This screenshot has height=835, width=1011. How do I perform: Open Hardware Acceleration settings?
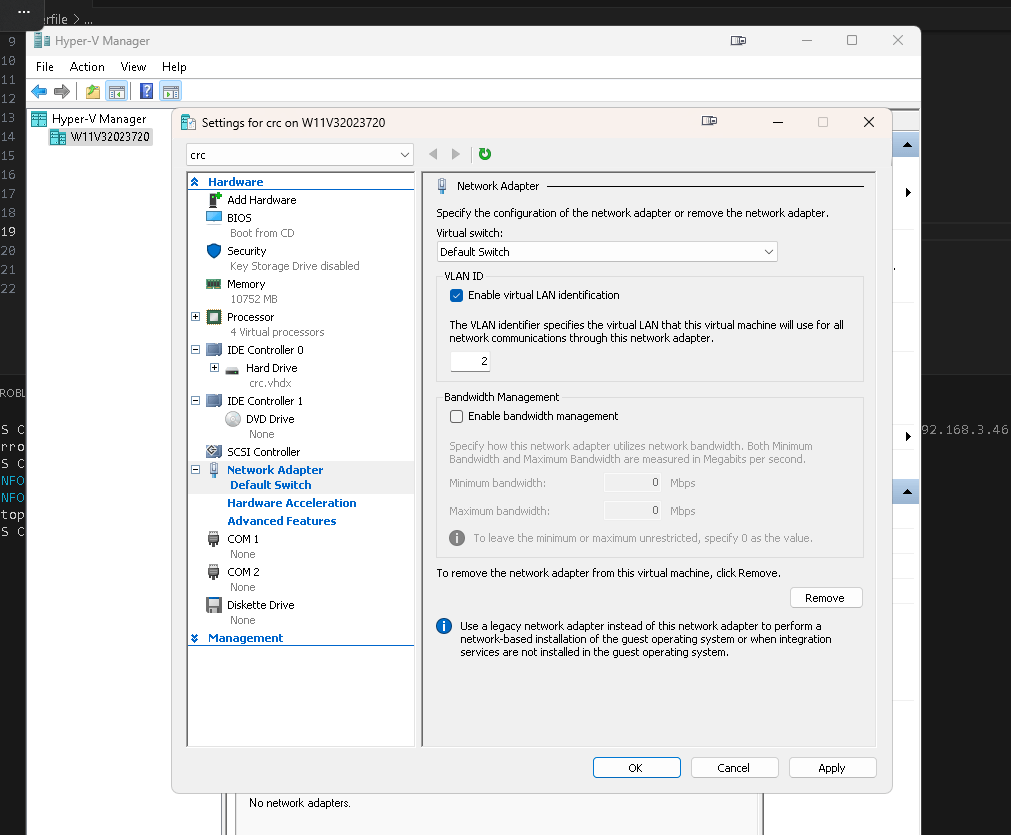(x=291, y=503)
